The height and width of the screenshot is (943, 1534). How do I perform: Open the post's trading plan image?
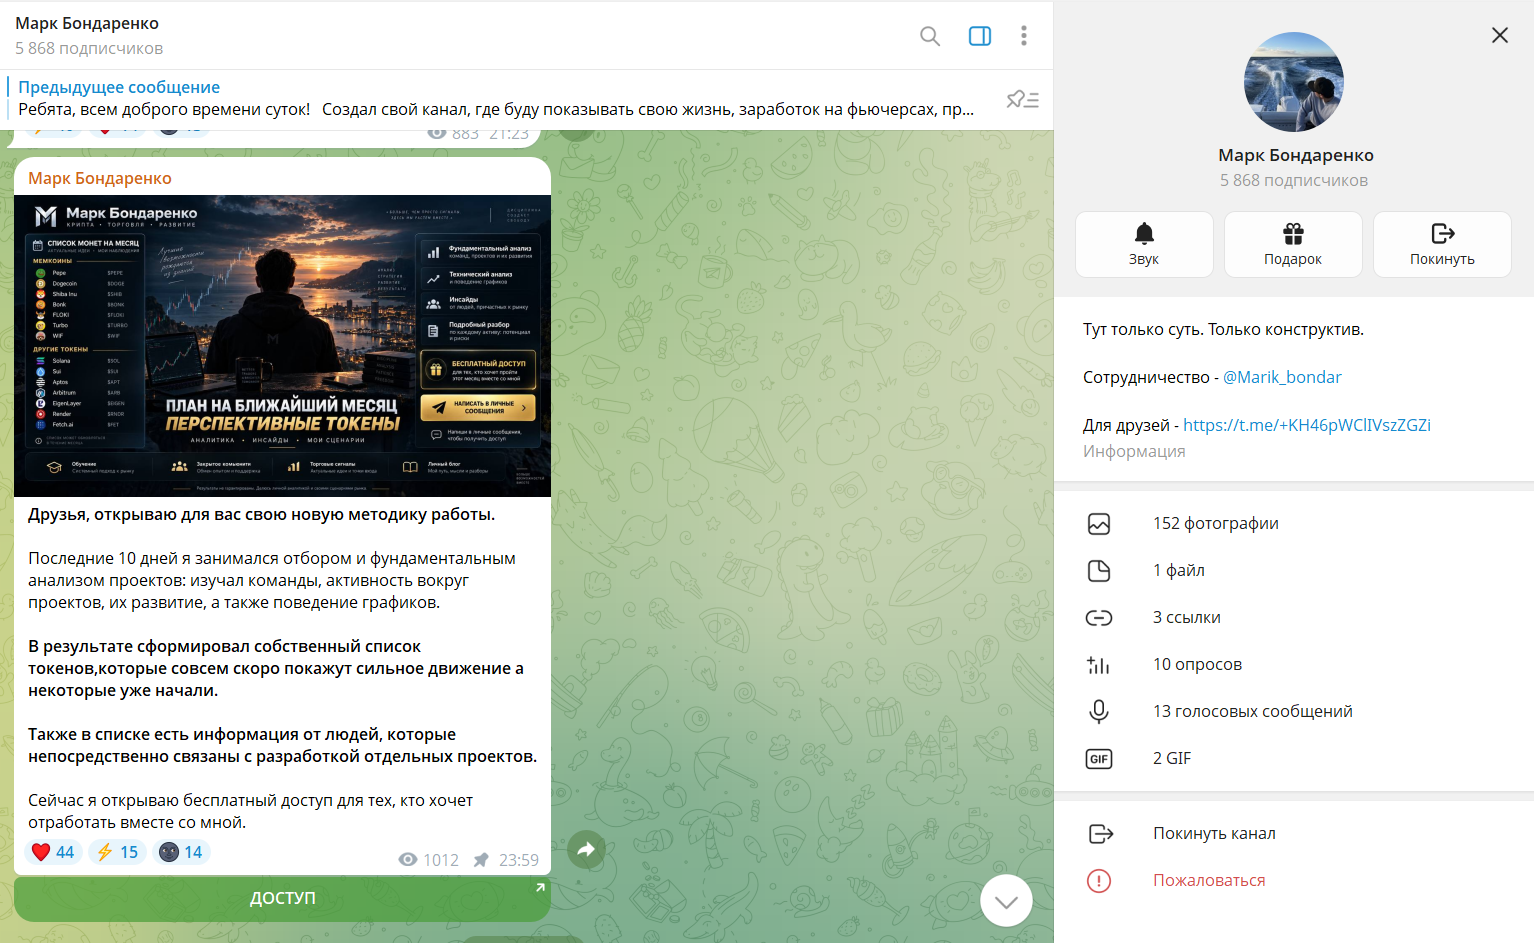(x=282, y=346)
